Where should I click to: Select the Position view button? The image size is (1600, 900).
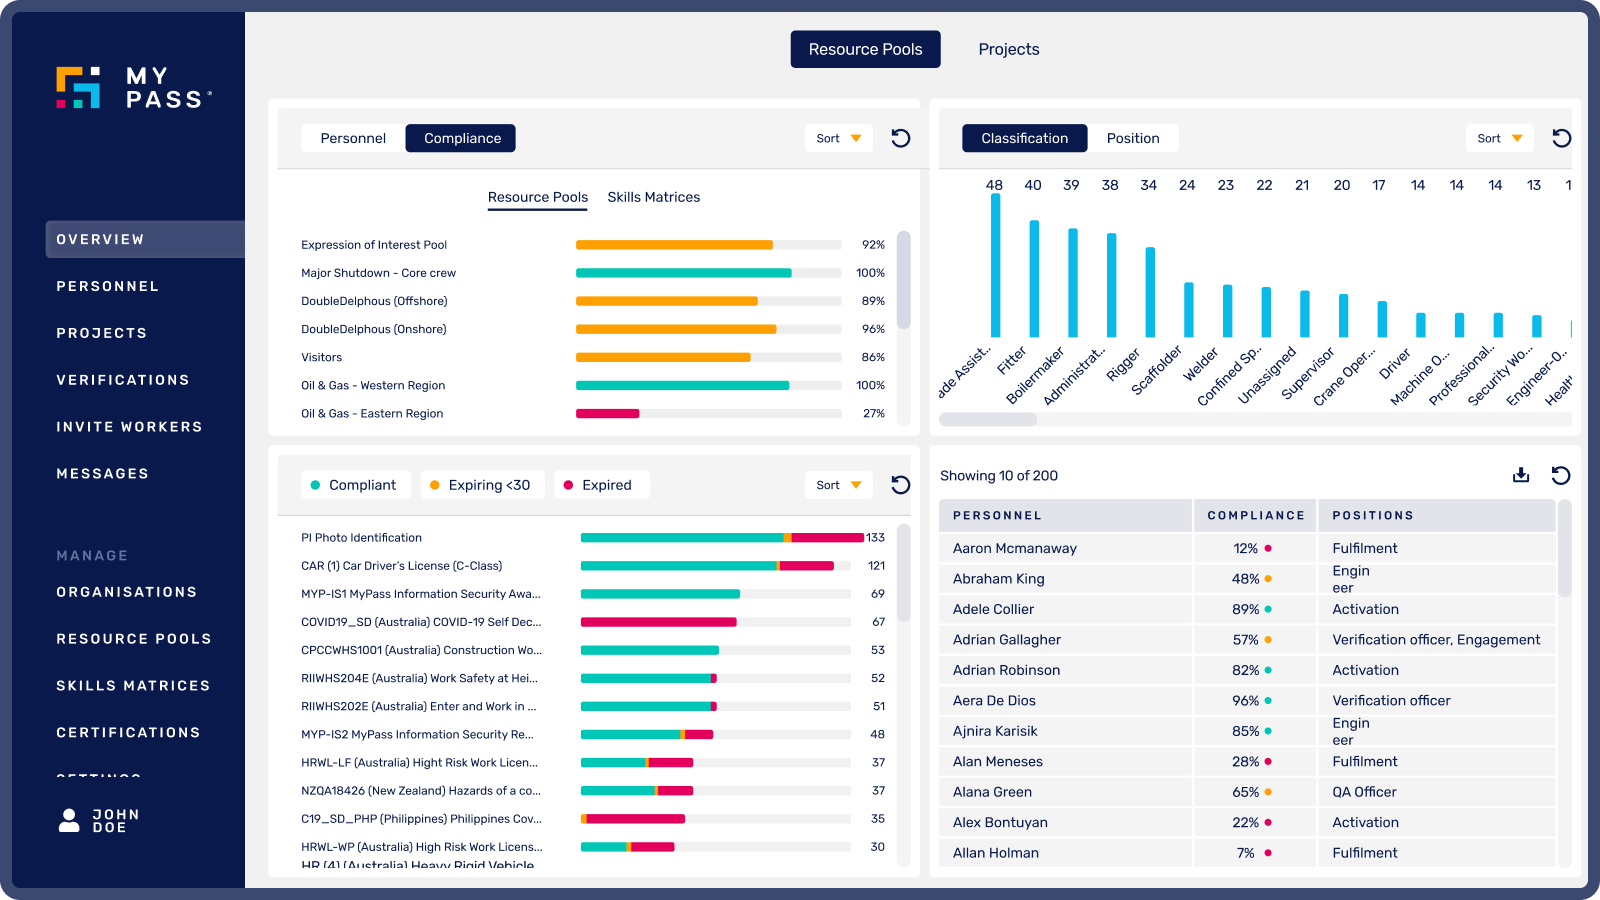point(1134,138)
